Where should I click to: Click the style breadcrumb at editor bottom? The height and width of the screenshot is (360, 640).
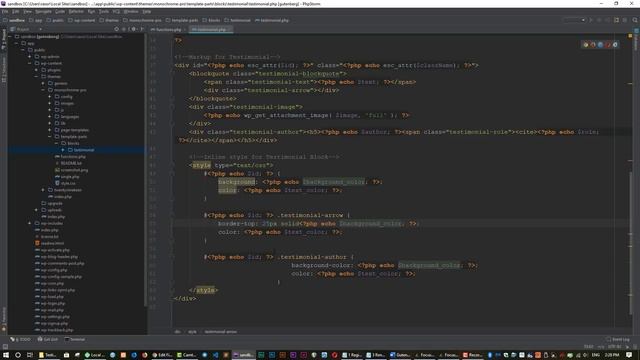(192, 332)
